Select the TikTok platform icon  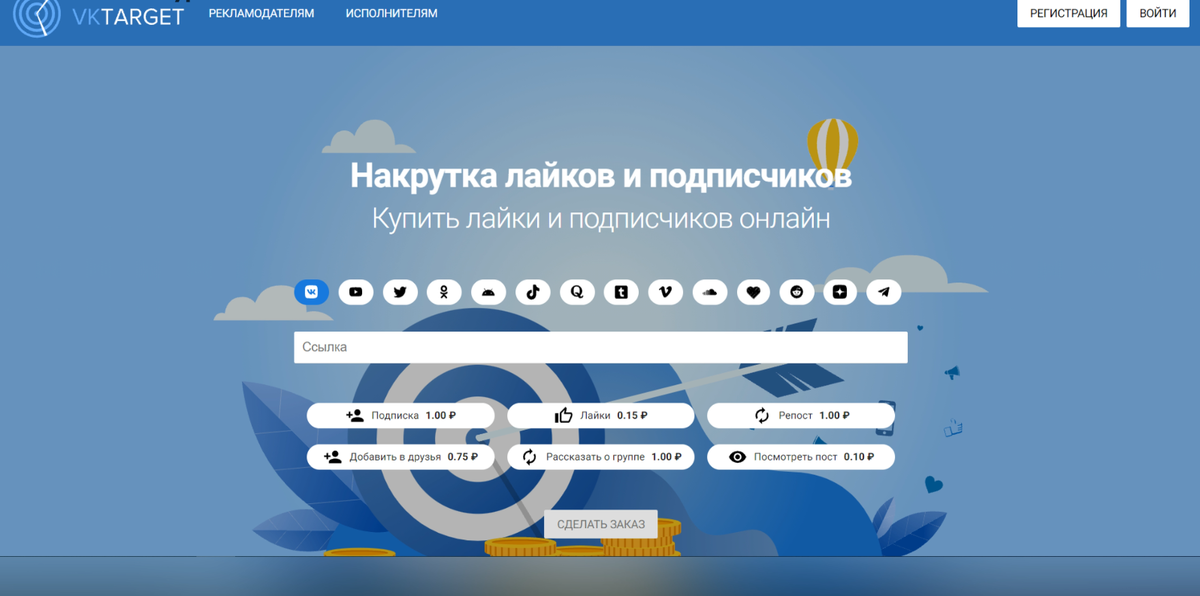pos(533,292)
